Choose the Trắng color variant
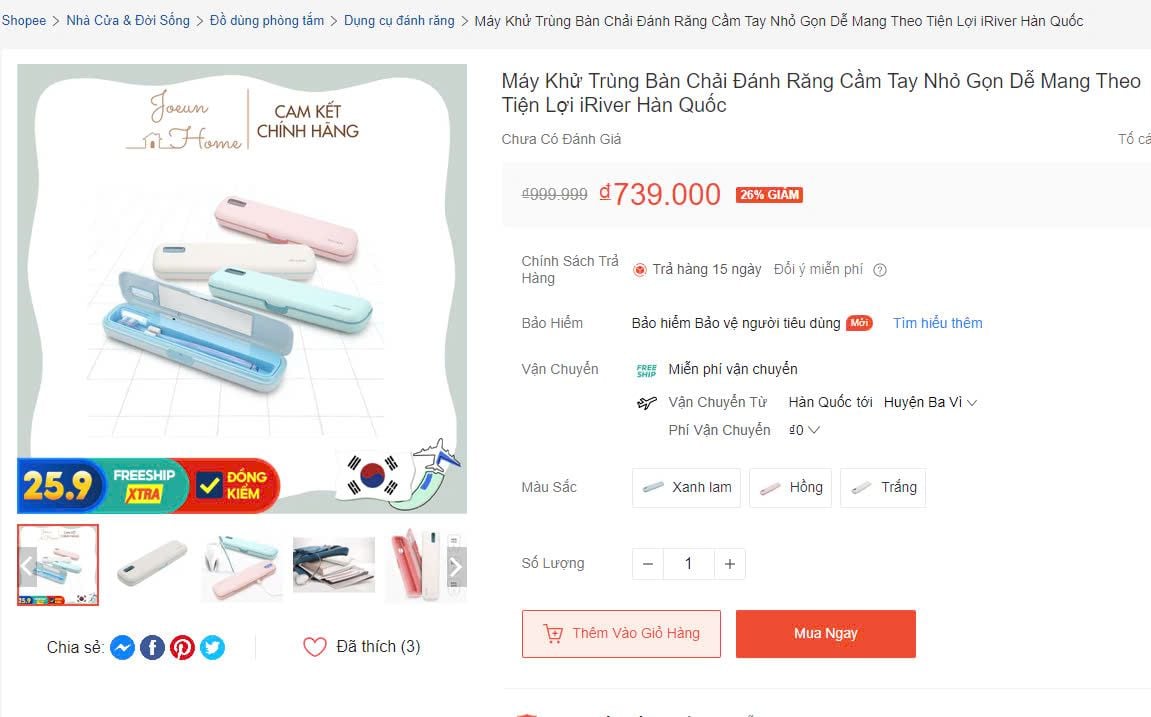Image resolution: width=1151 pixels, height=717 pixels. pos(883,488)
